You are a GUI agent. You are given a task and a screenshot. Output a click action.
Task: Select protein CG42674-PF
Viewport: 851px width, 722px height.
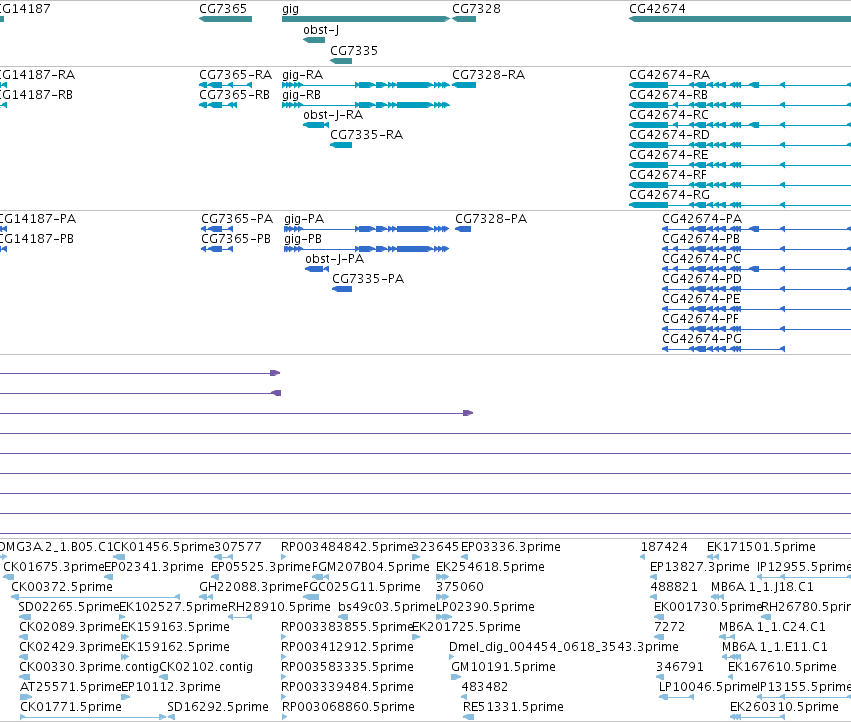pyautogui.click(x=757, y=329)
